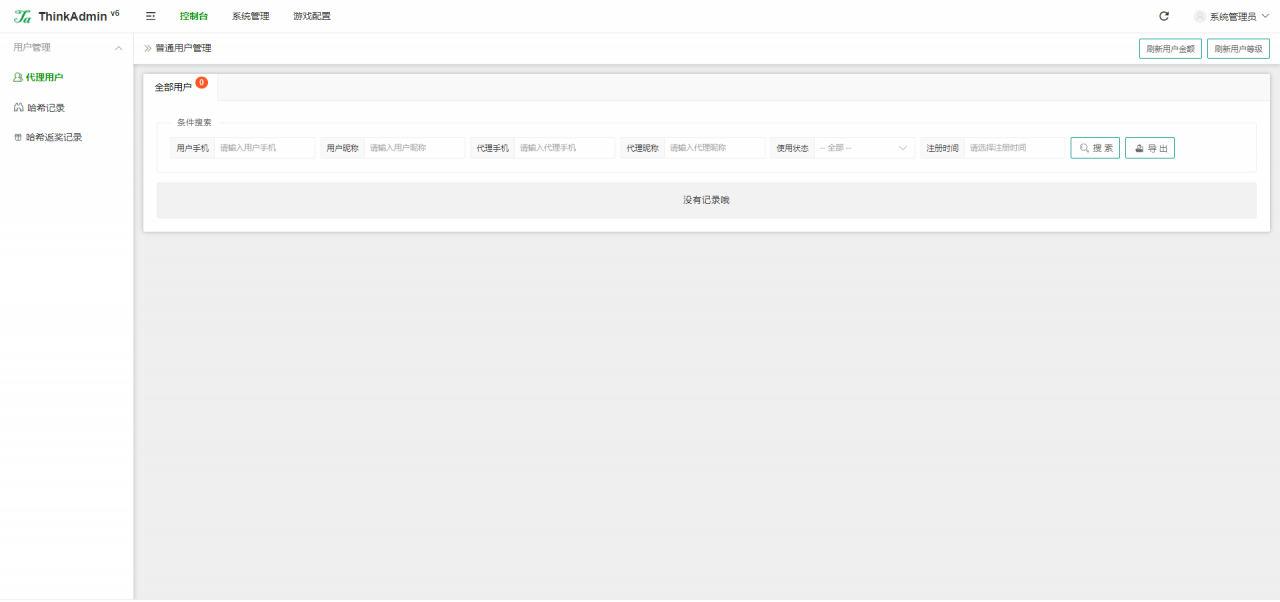
Task: Collapse the 用户管理 sidebar group
Action: click(x=118, y=47)
